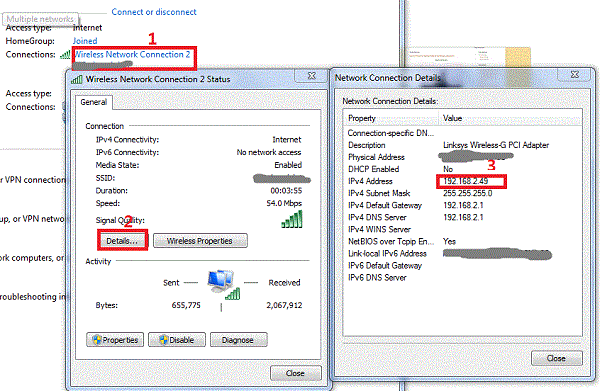Select the IPv4 WINS Server row
This screenshot has height=391, width=600.
pyautogui.click(x=462, y=230)
